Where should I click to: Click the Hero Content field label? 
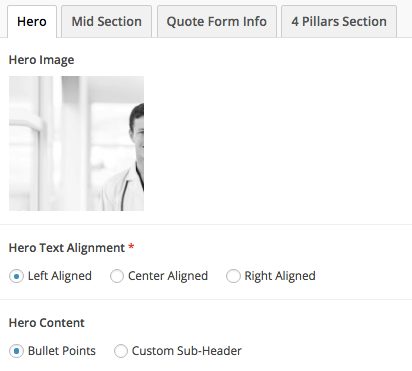(47, 323)
